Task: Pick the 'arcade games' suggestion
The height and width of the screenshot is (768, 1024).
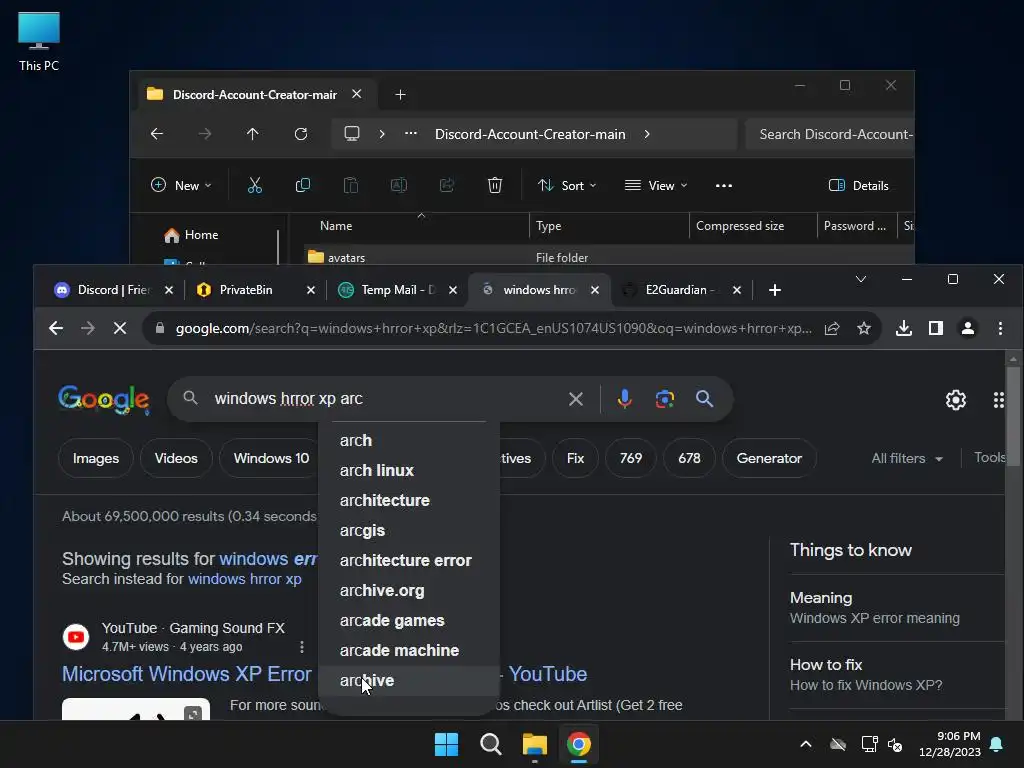Action: [x=409, y=620]
